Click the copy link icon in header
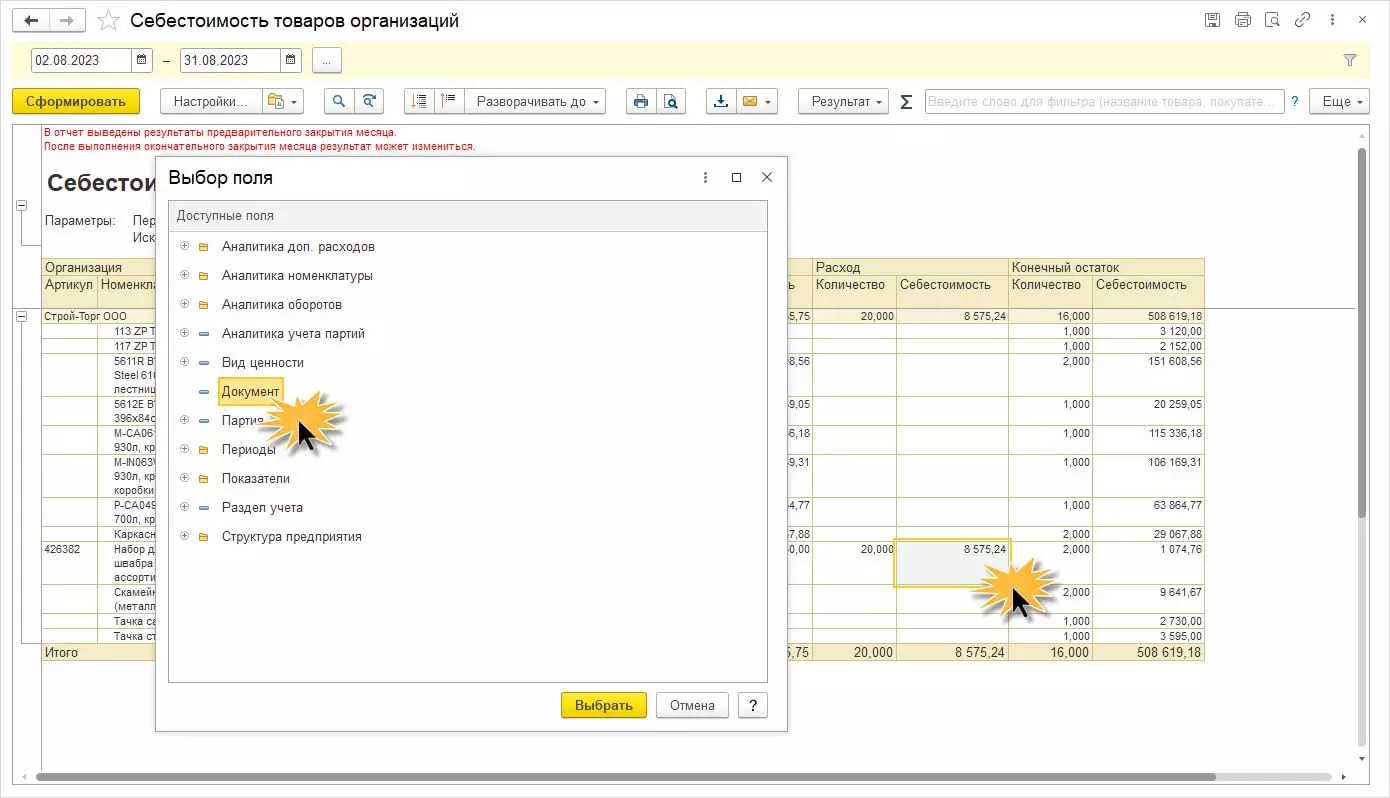Viewport: 1390px width, 798px height. [x=1302, y=20]
